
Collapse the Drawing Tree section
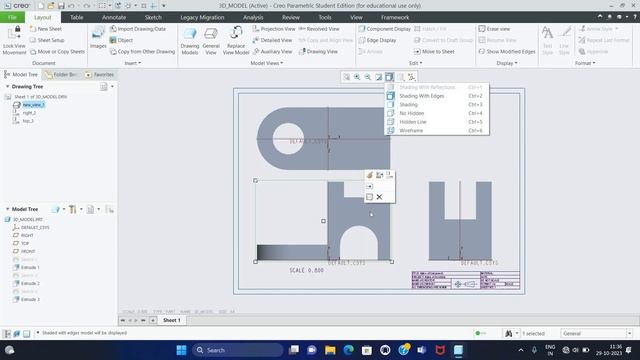(7, 87)
